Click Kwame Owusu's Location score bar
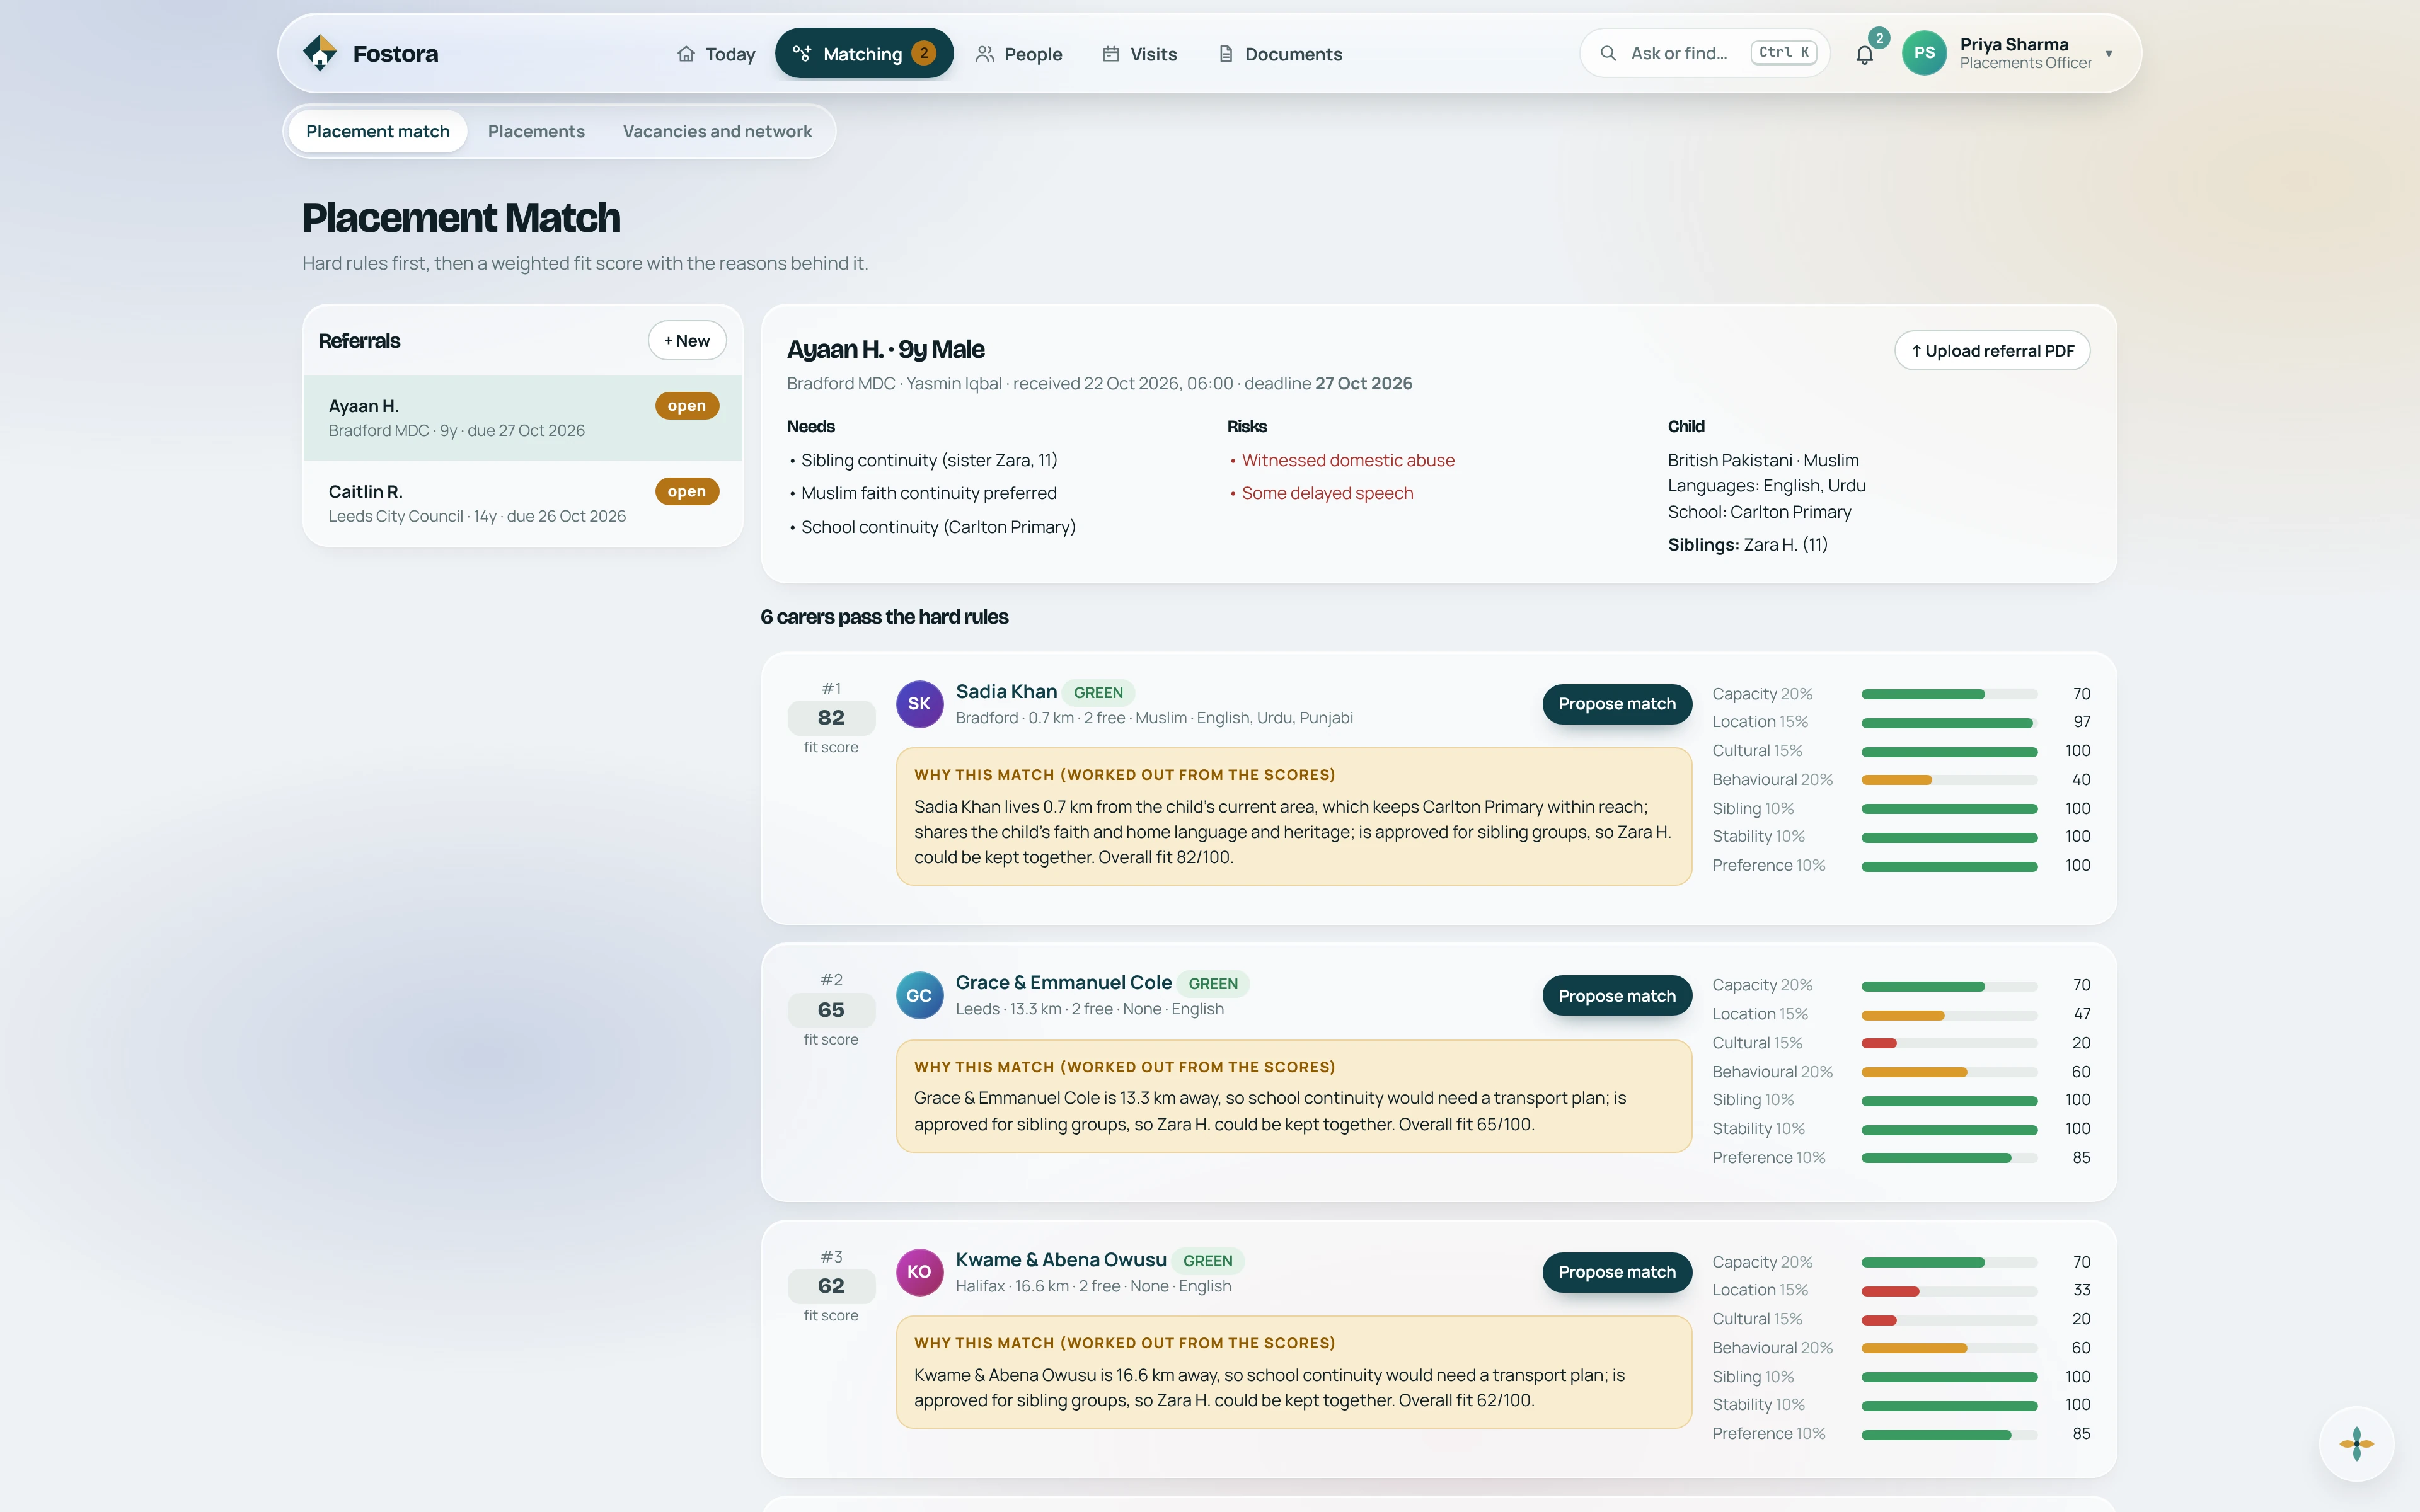This screenshot has width=2420, height=1512. 1949,1291
